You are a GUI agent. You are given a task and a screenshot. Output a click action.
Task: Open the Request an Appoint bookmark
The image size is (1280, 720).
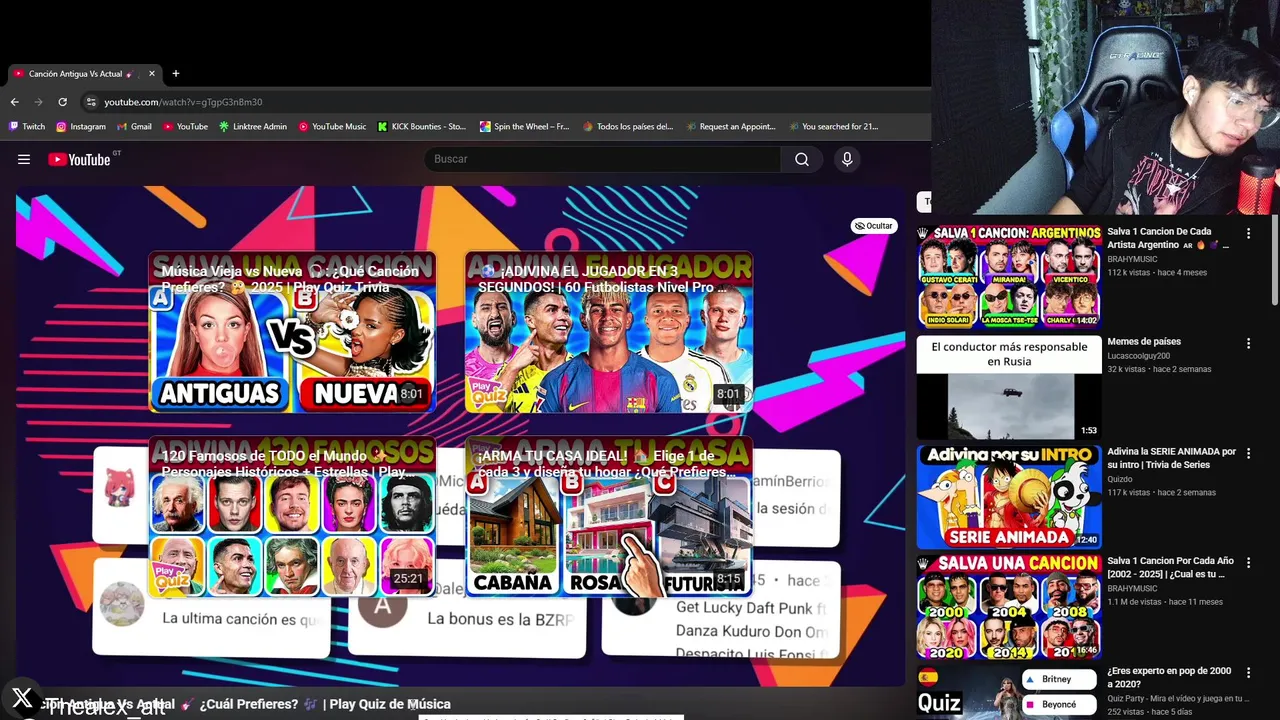[x=730, y=127]
